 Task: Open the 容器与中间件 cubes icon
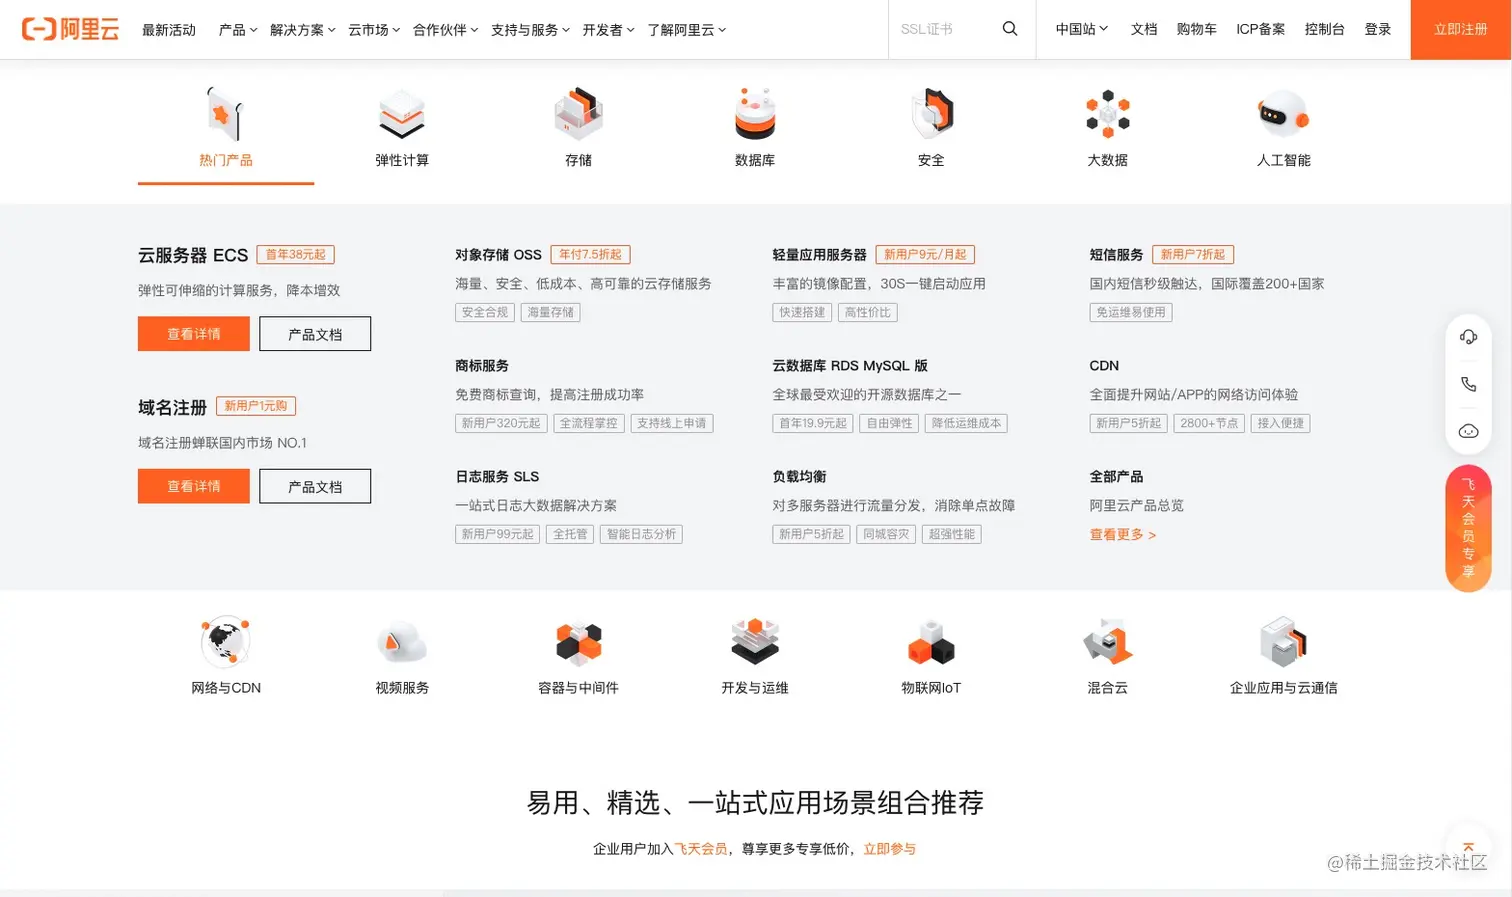[x=578, y=641]
